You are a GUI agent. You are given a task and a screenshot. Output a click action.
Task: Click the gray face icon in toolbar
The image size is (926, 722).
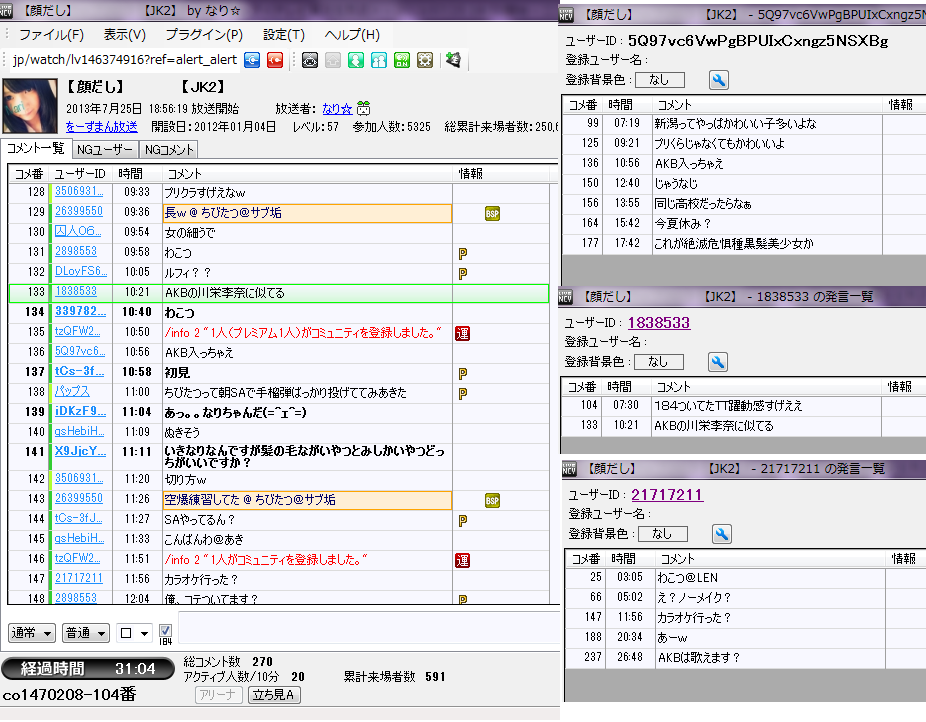coord(310,60)
